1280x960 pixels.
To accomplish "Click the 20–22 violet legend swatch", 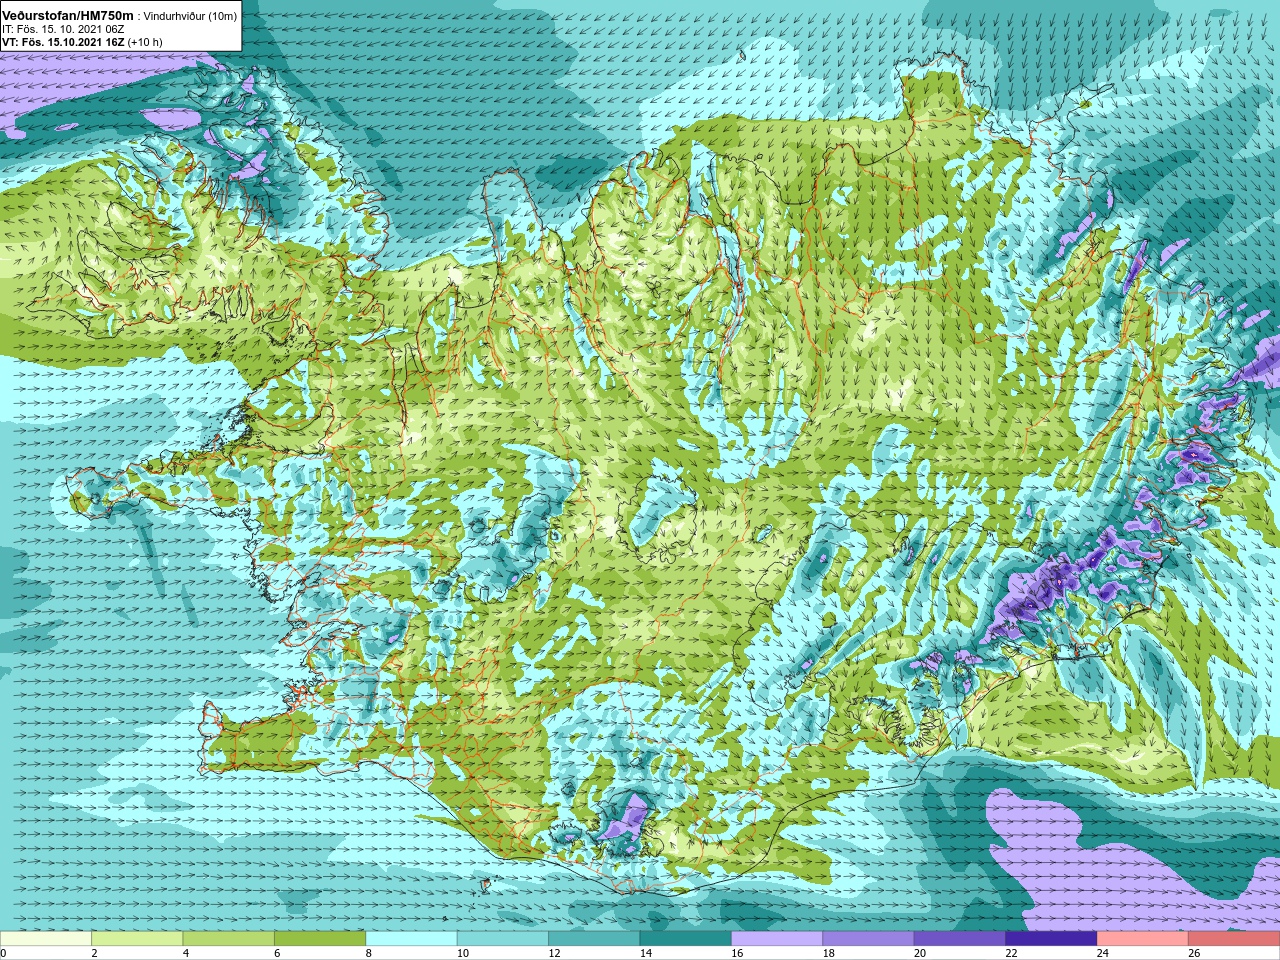I will (960, 939).
